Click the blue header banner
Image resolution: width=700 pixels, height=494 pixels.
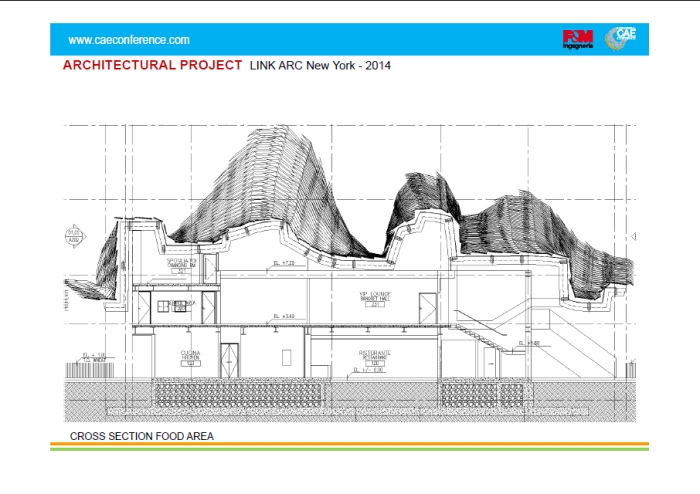350,39
